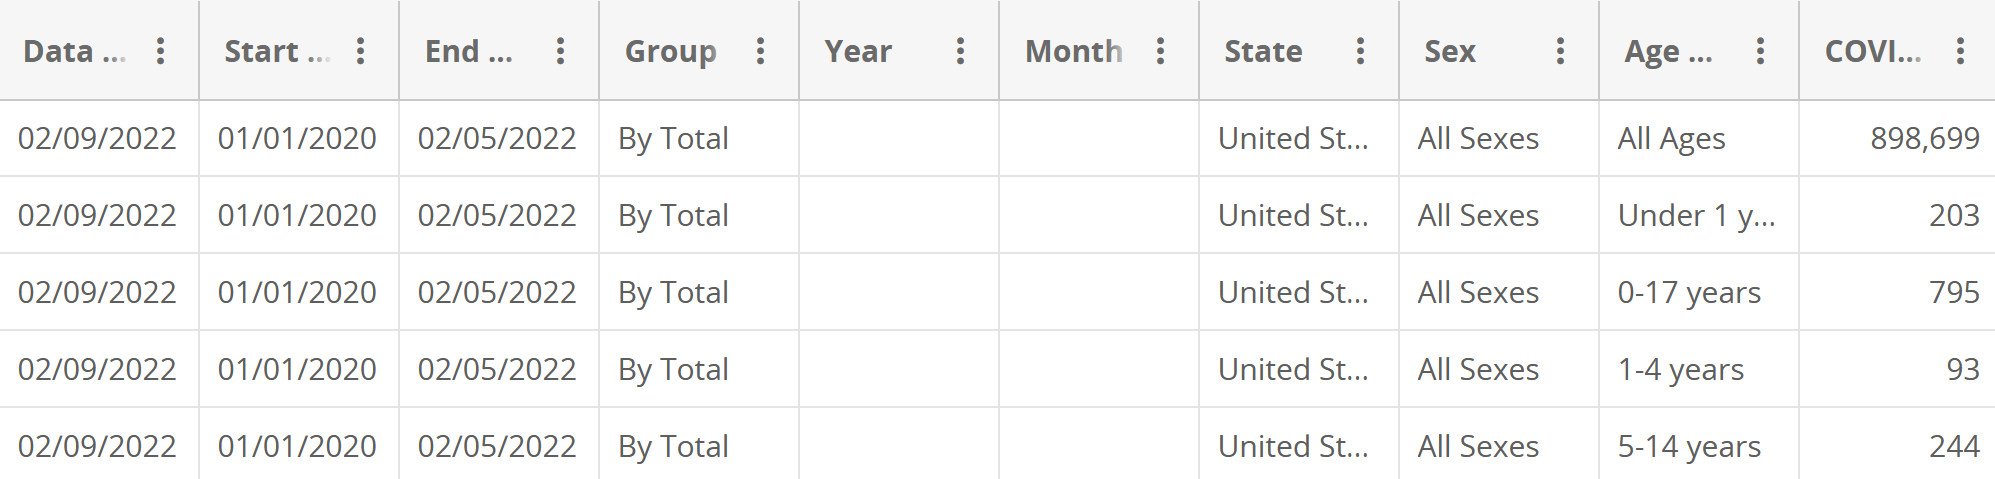Click the State column three-dot menu
The width and height of the screenshot is (1995, 479).
(1360, 51)
